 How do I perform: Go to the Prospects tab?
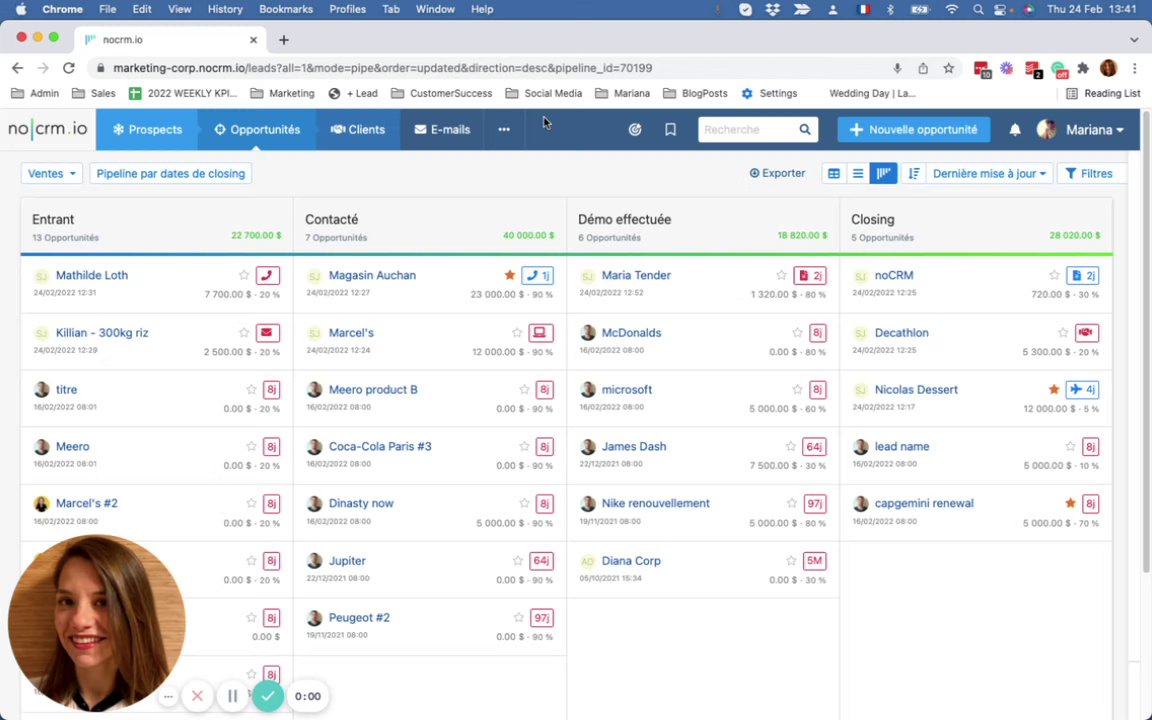[147, 129]
